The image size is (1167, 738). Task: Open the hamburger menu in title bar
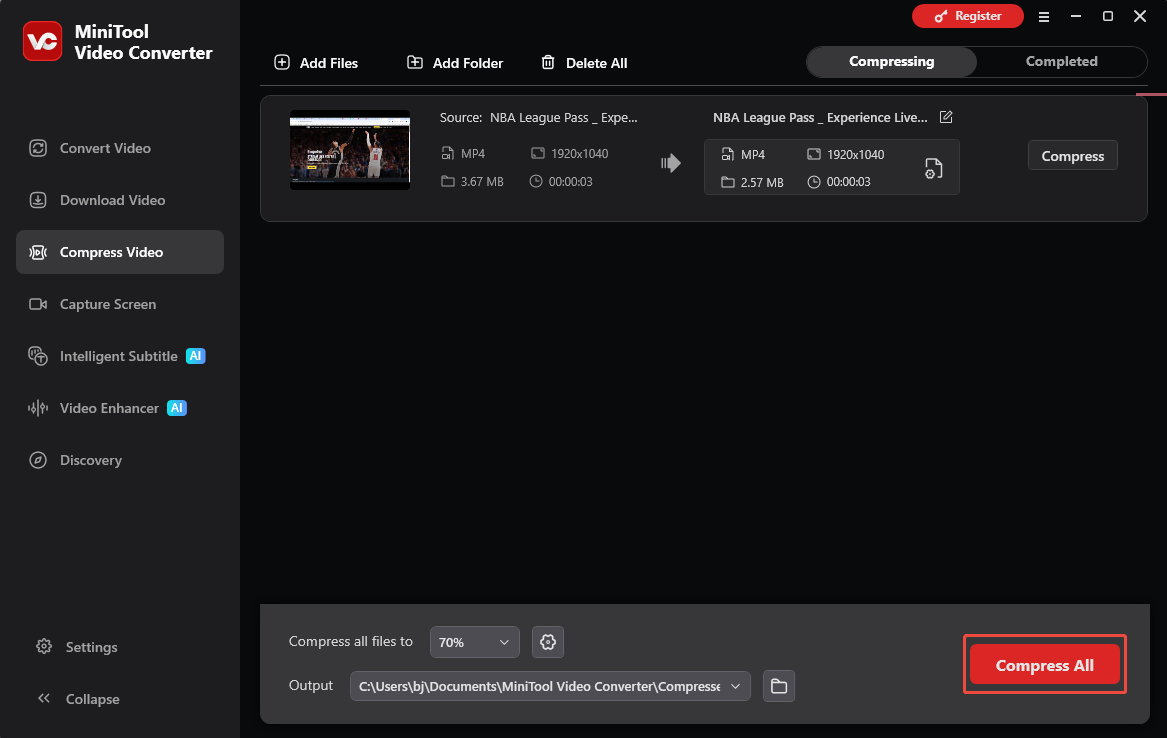pyautogui.click(x=1044, y=16)
